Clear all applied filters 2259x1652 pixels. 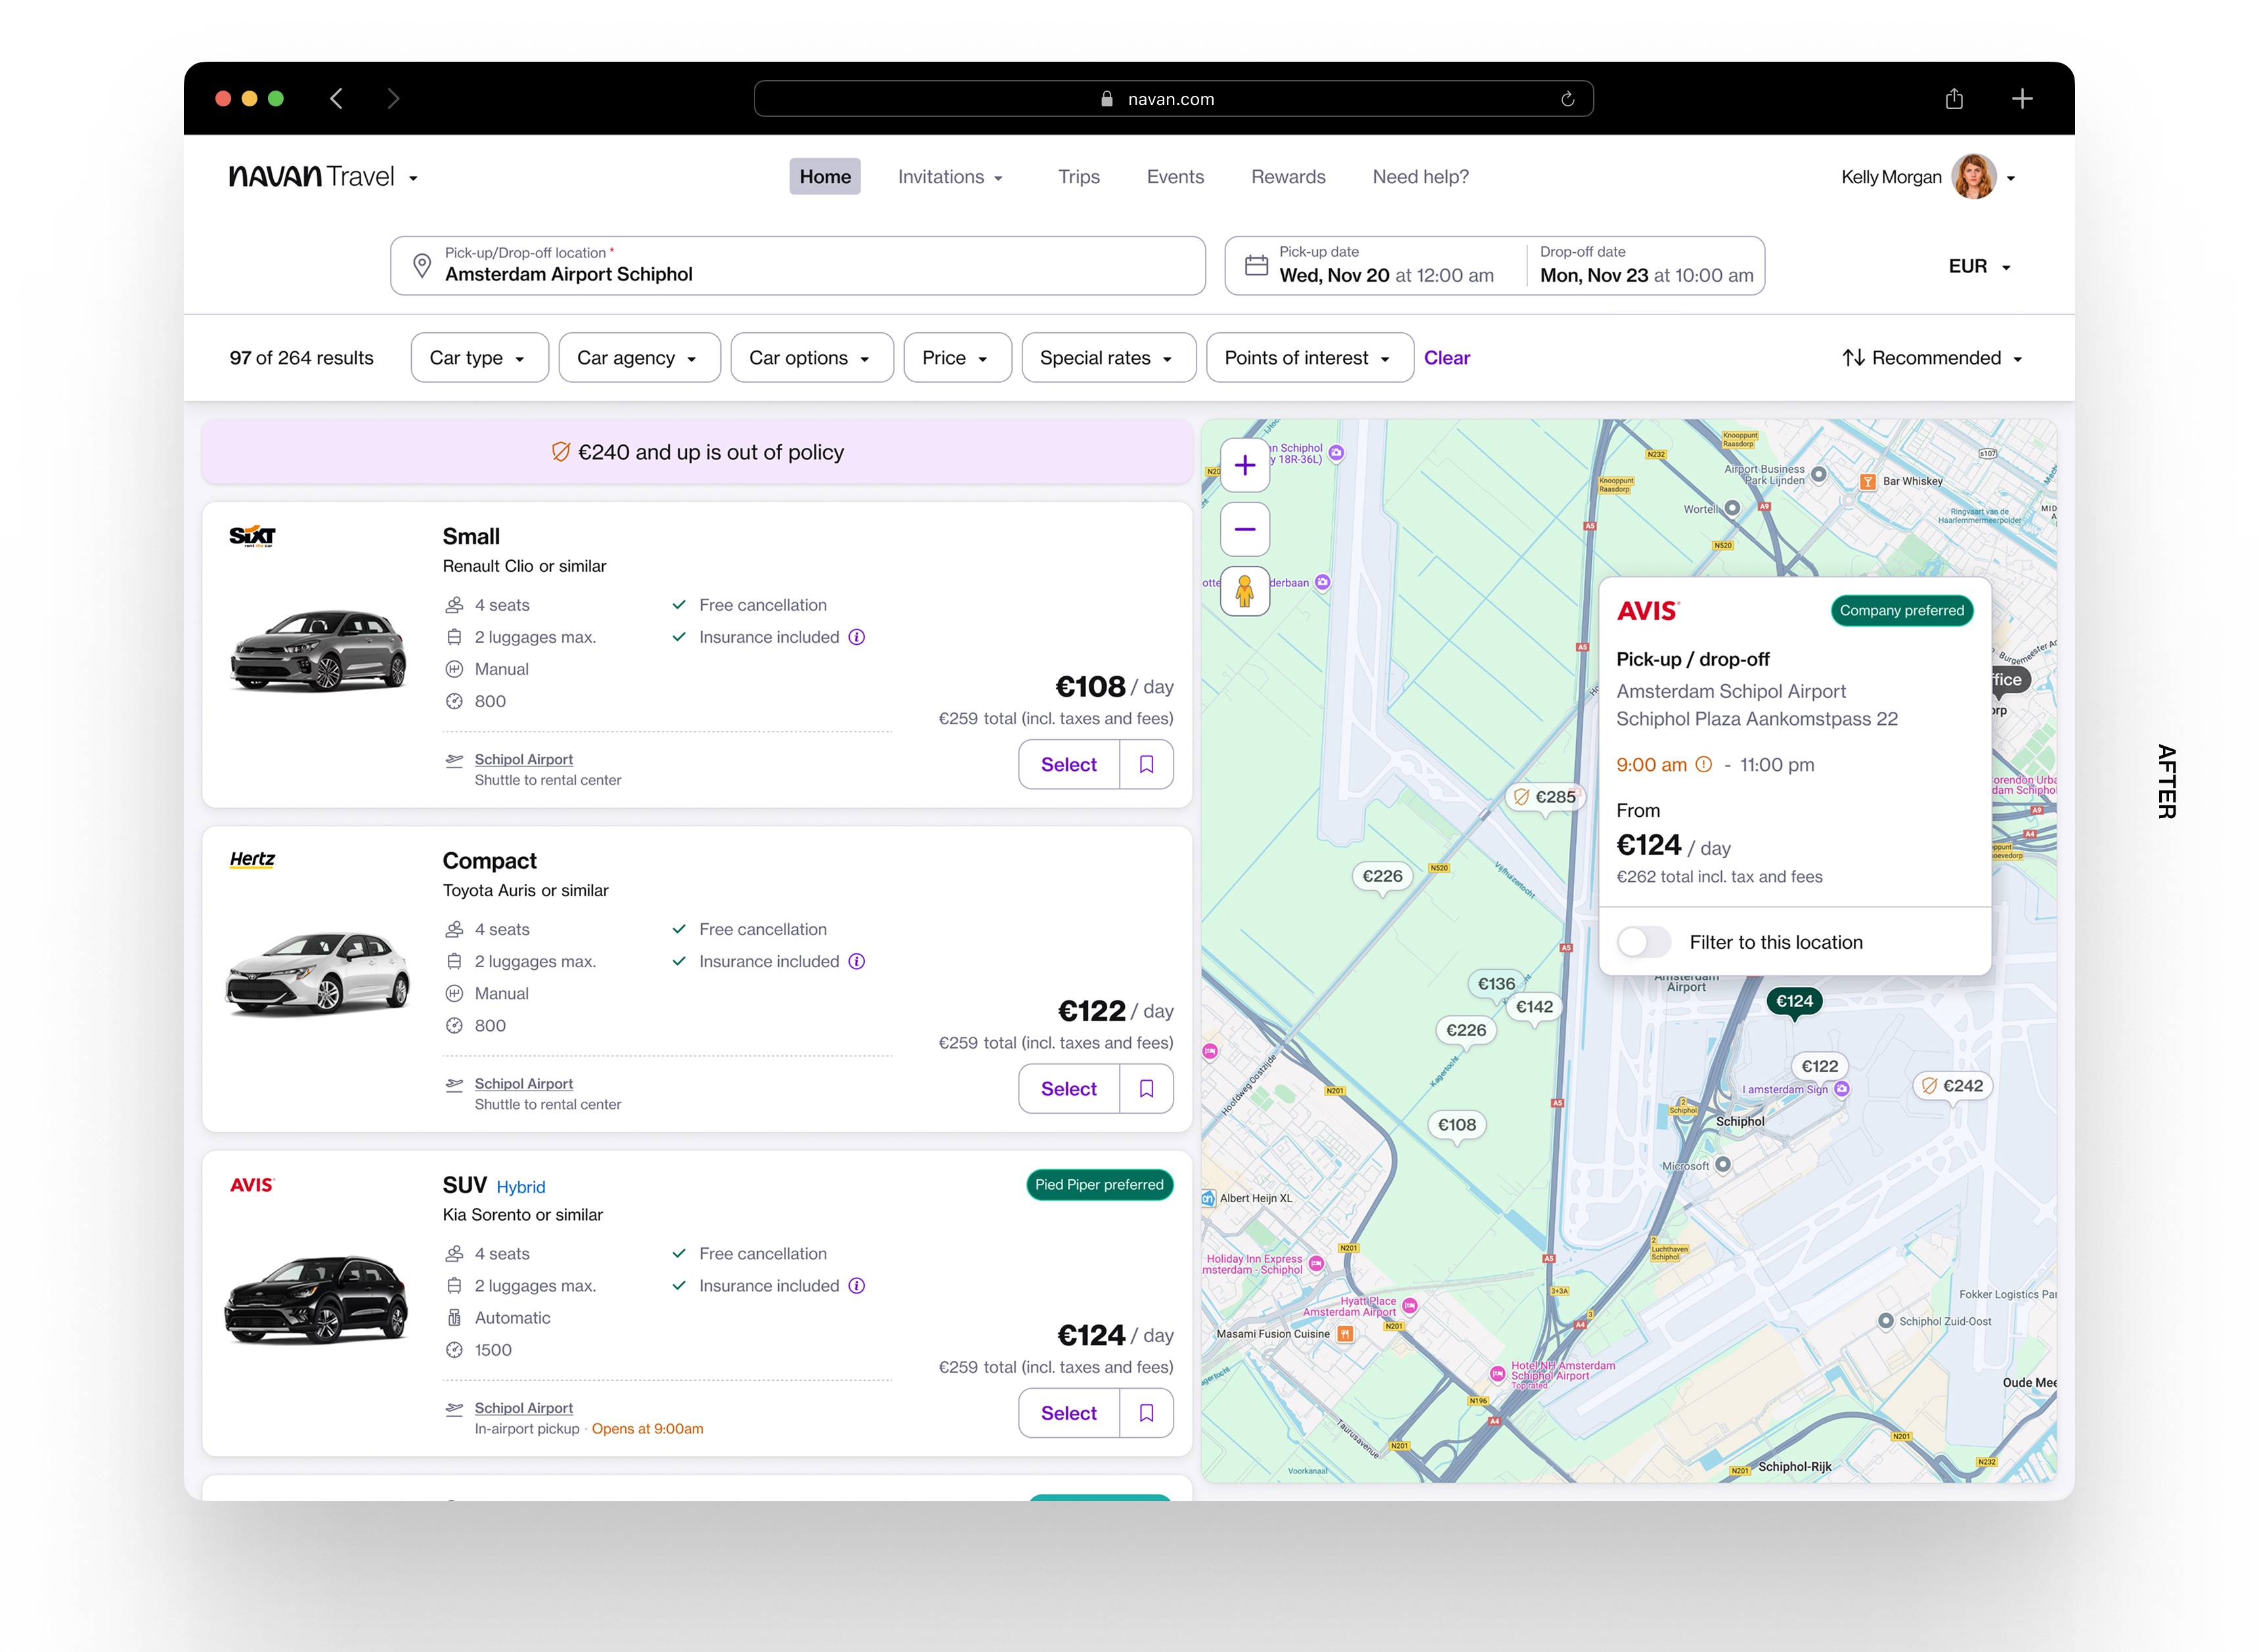coord(1446,358)
